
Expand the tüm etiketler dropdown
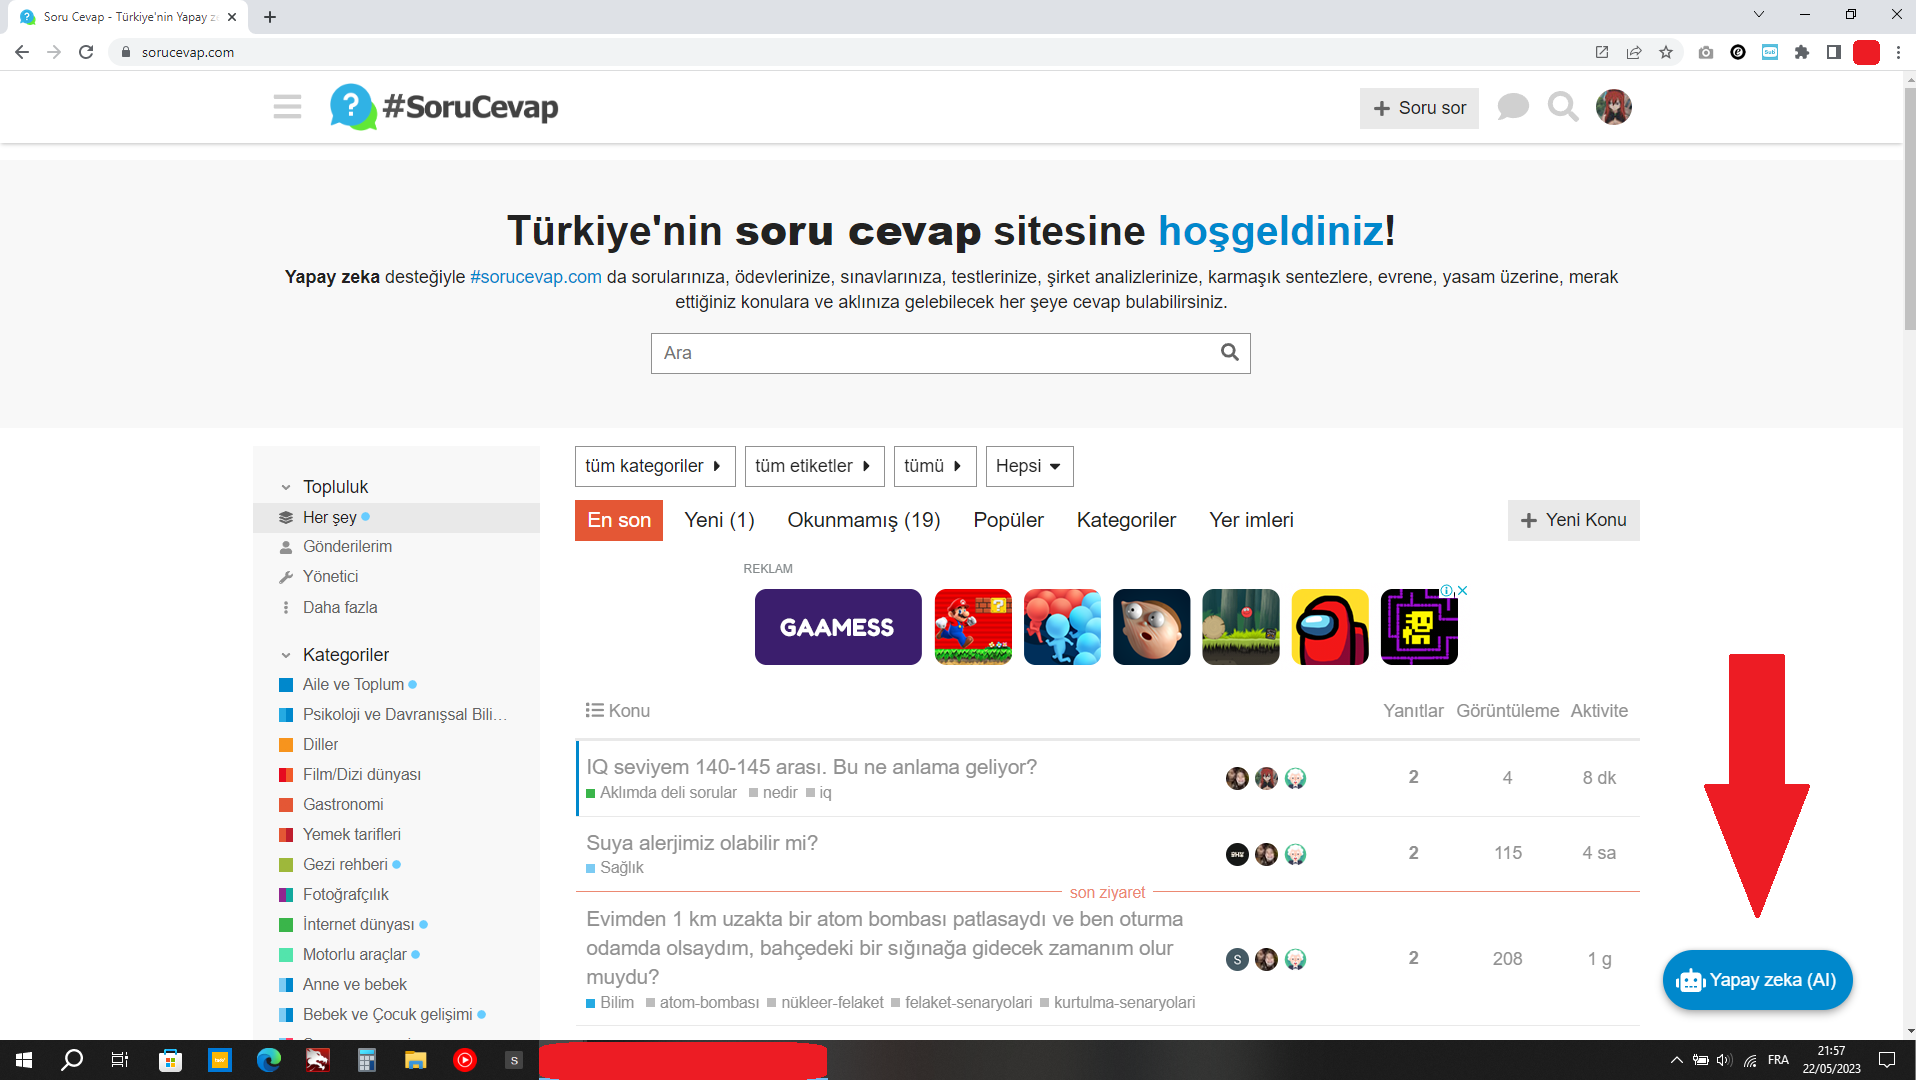pyautogui.click(x=813, y=466)
